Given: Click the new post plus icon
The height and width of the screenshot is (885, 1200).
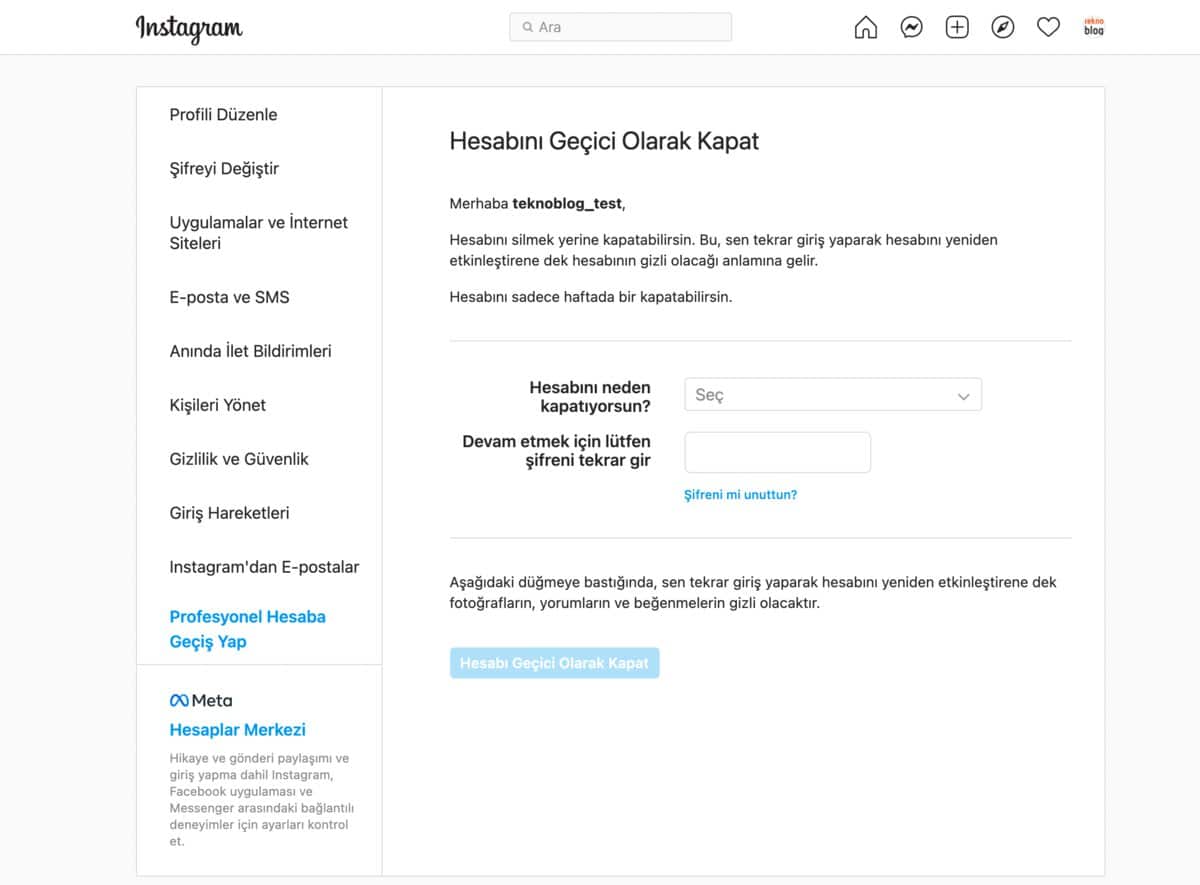Looking at the screenshot, I should (957, 28).
